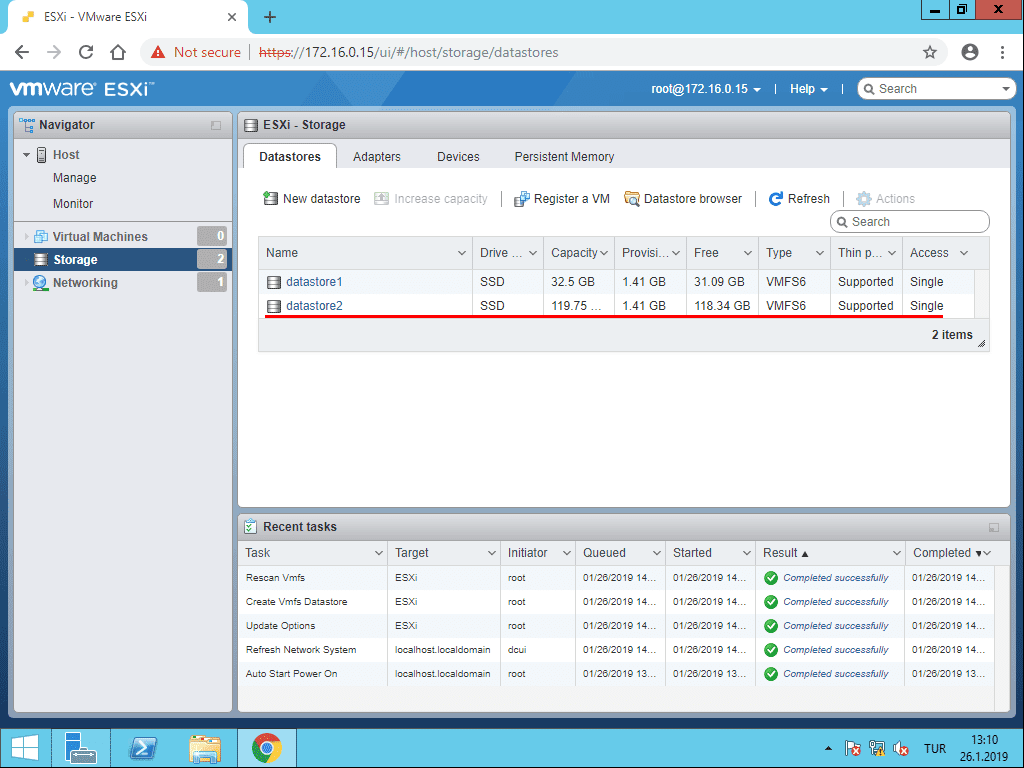Open the Windows Start menu

25,748
